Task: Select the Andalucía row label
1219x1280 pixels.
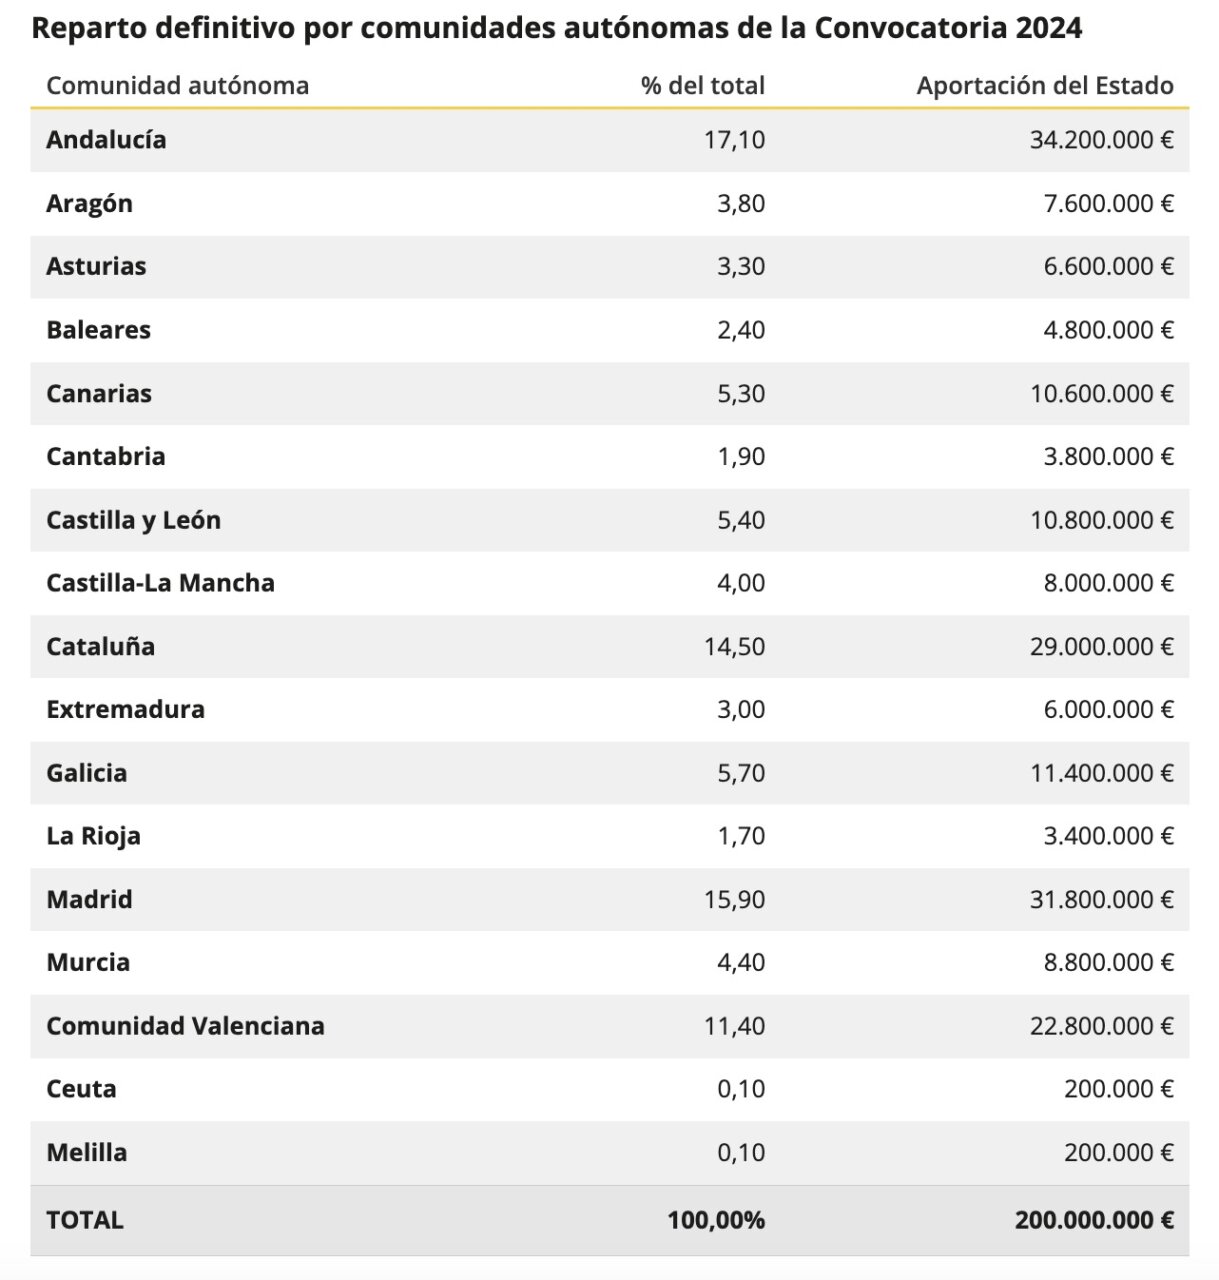Action: pos(106,140)
